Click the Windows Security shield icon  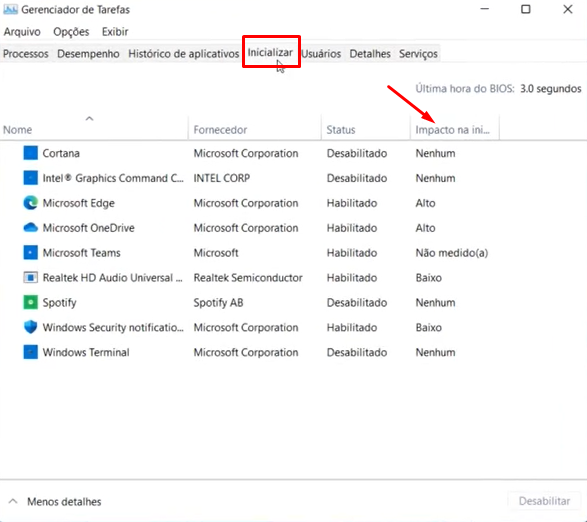(x=30, y=327)
